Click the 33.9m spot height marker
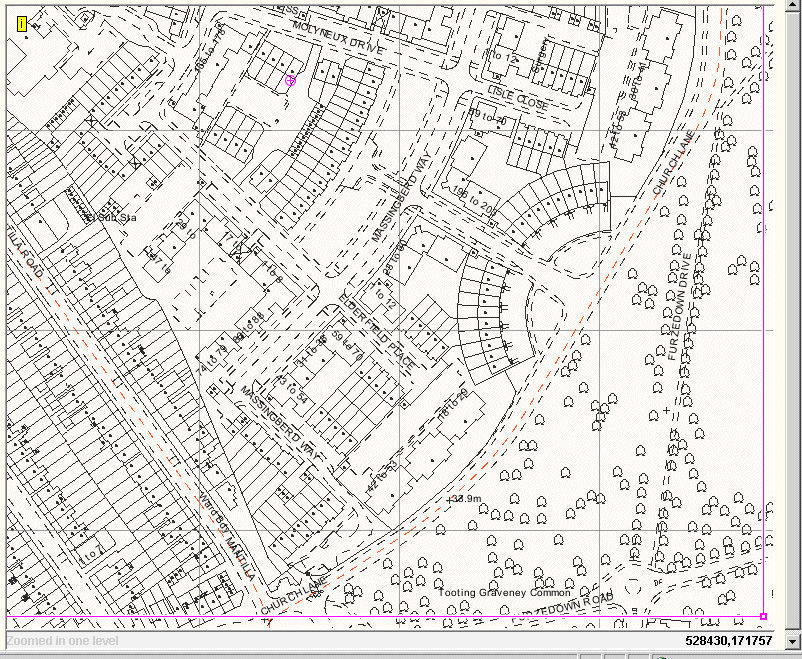This screenshot has width=802, height=659. point(464,498)
